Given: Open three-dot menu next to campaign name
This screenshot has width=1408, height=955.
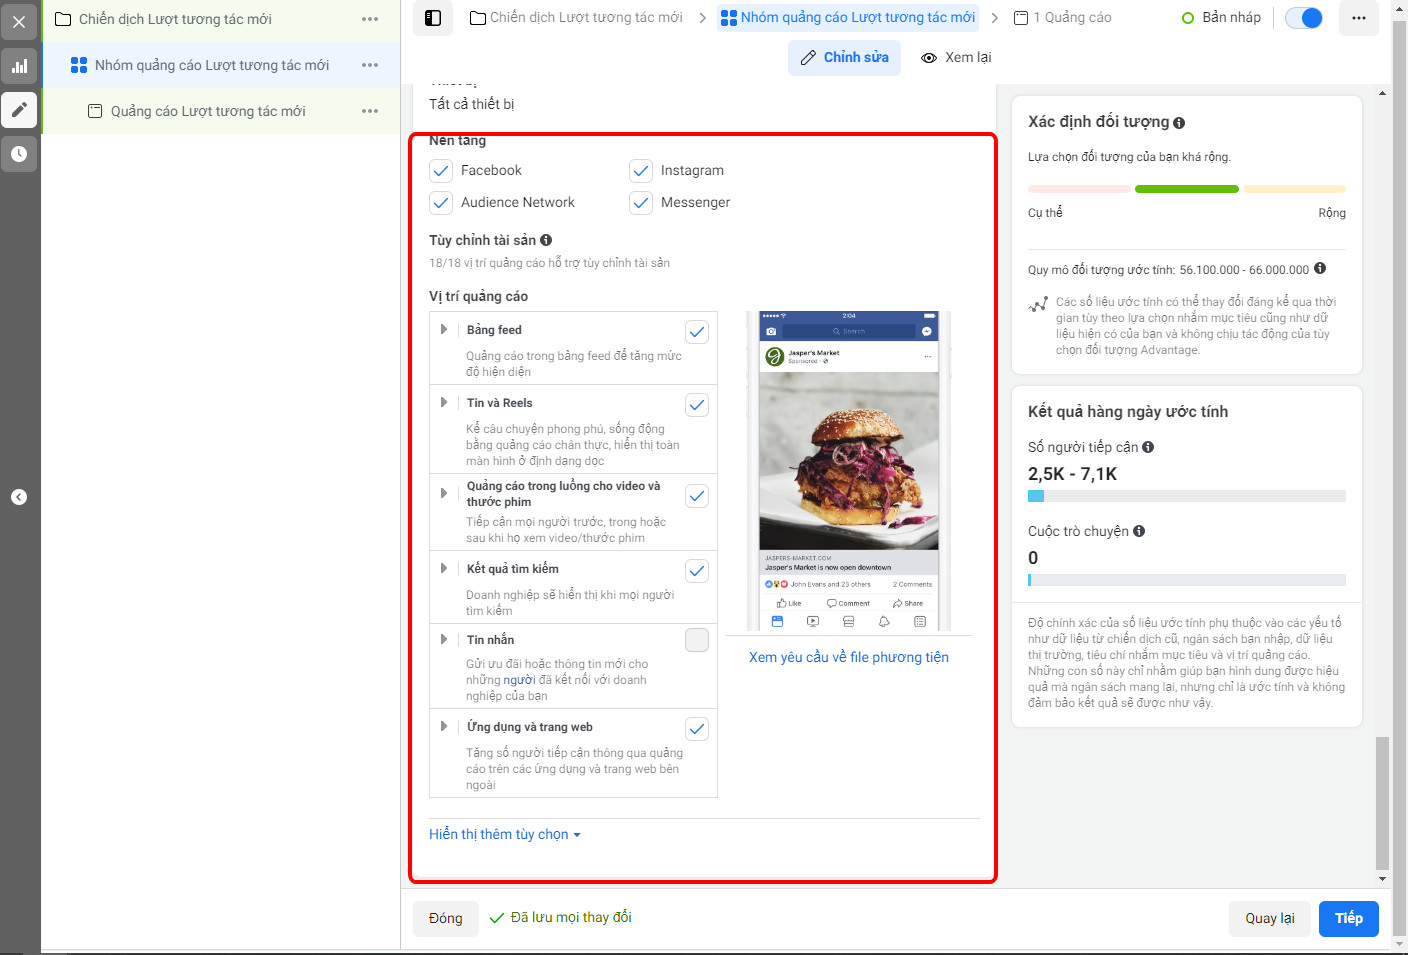Looking at the screenshot, I should tap(370, 19).
